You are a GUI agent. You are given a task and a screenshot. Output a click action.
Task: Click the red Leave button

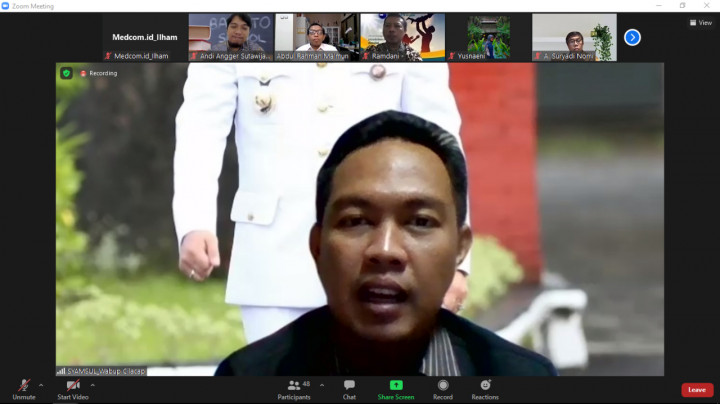[697, 390]
